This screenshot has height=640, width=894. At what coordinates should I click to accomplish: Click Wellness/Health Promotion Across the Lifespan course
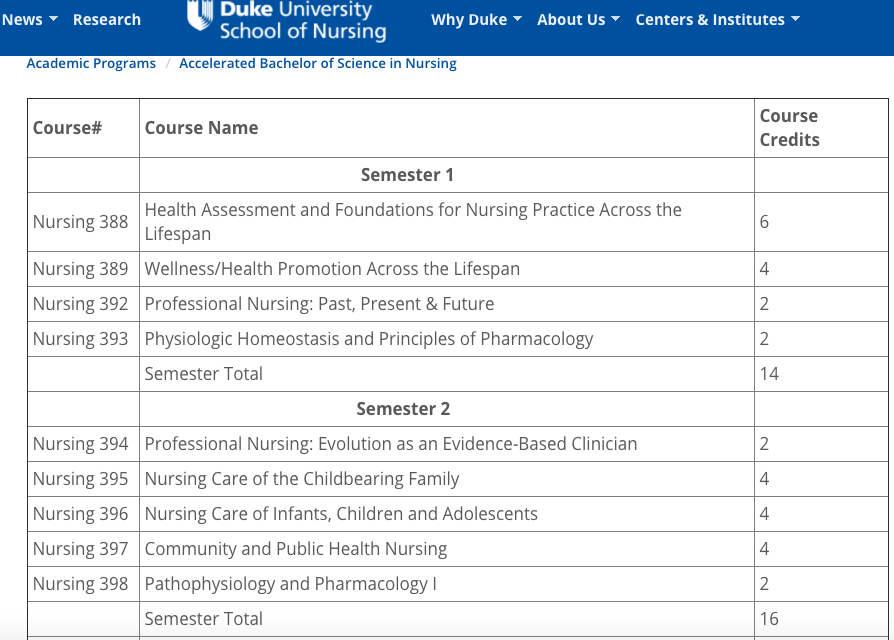point(332,269)
